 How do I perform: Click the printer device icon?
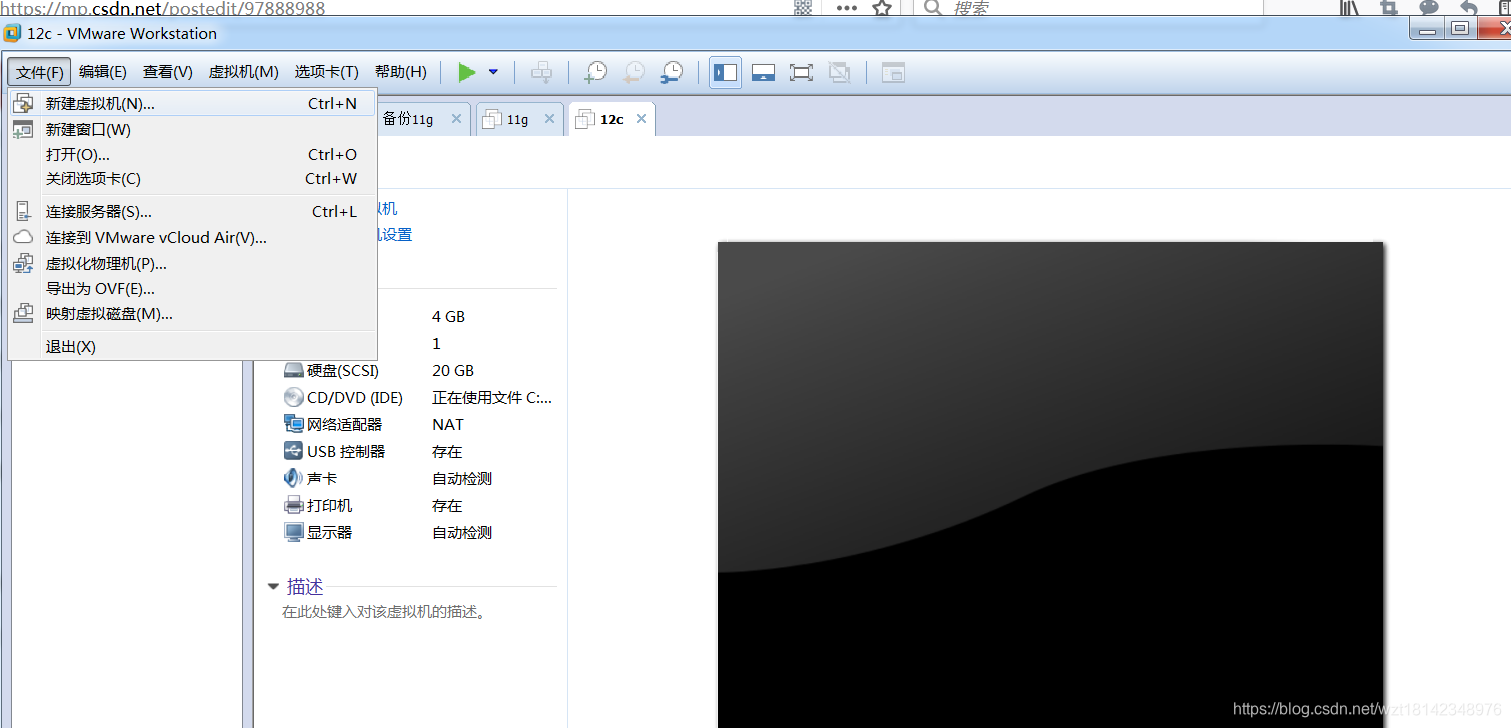(293, 505)
